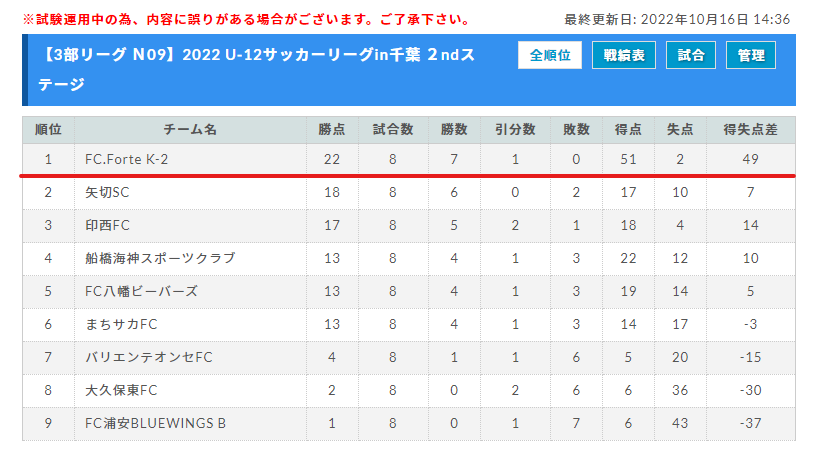Click team name バリエンテオンセFC
Screen dimensions: 813x460
tap(149, 357)
